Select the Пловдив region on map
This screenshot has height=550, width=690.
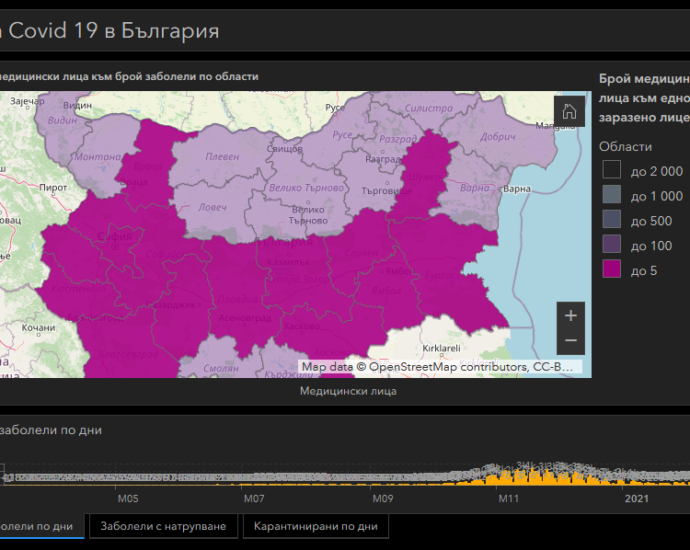[238, 299]
